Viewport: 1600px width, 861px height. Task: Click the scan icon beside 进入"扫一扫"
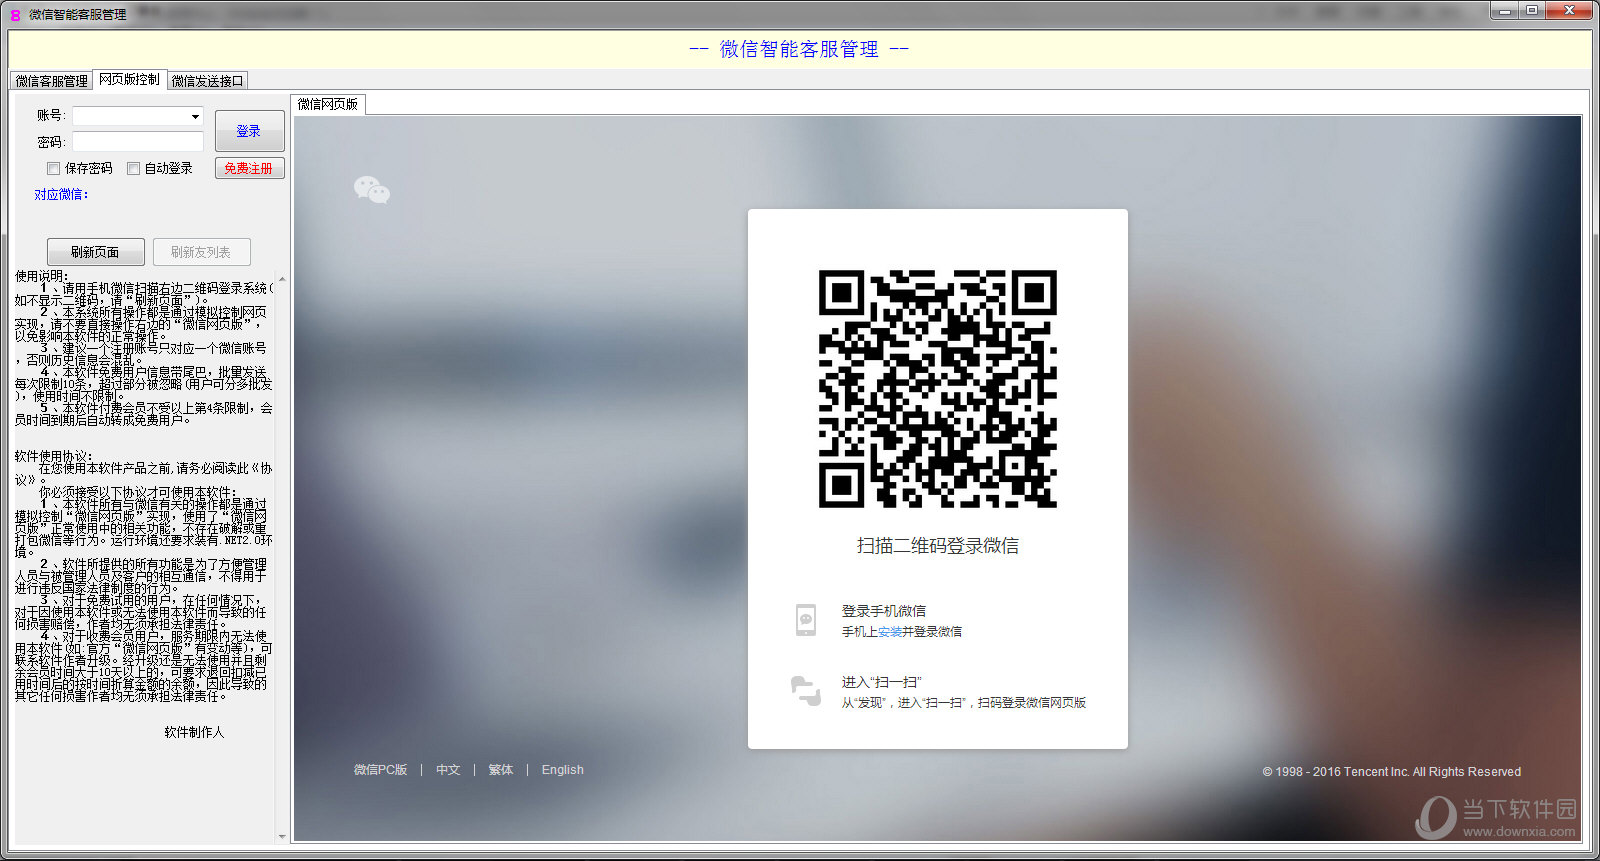point(806,691)
